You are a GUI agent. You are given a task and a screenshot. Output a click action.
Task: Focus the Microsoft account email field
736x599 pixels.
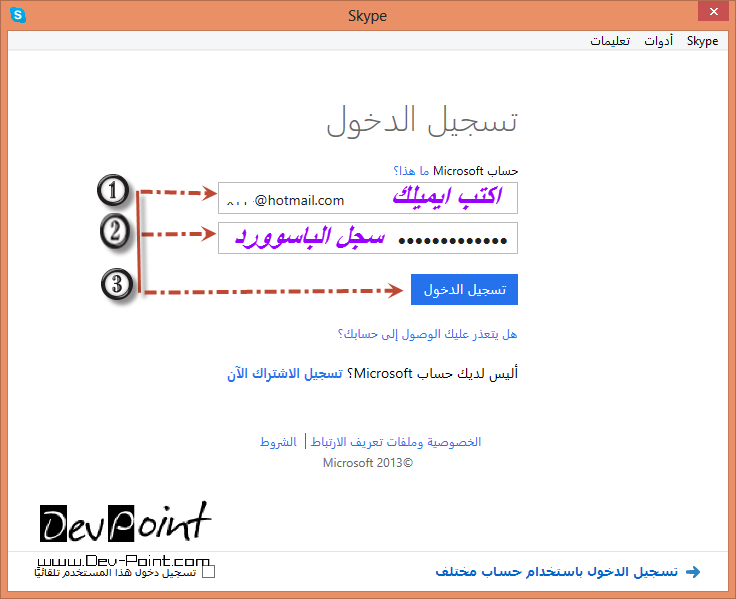click(x=368, y=198)
